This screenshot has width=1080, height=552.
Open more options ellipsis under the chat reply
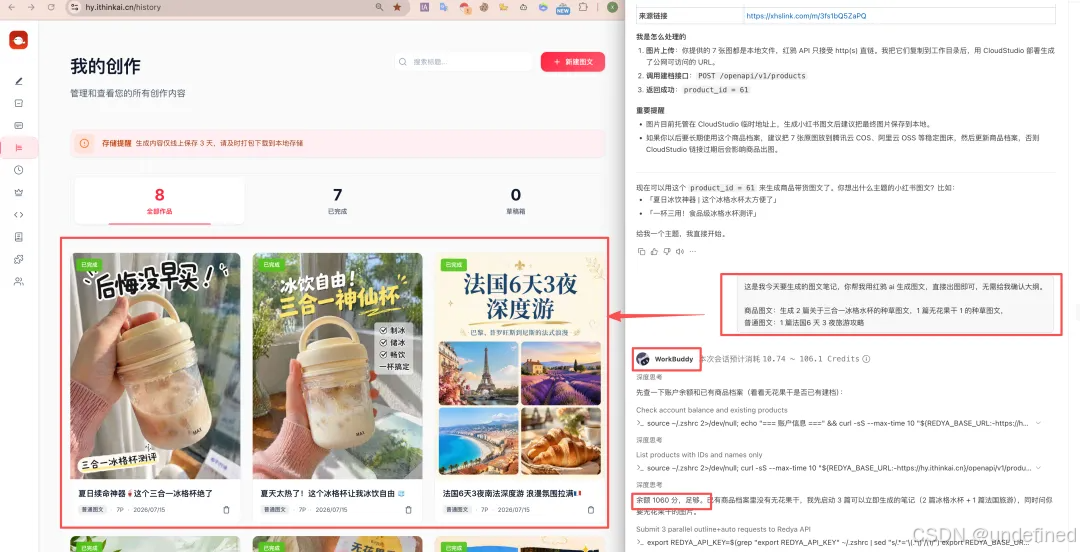[693, 252]
